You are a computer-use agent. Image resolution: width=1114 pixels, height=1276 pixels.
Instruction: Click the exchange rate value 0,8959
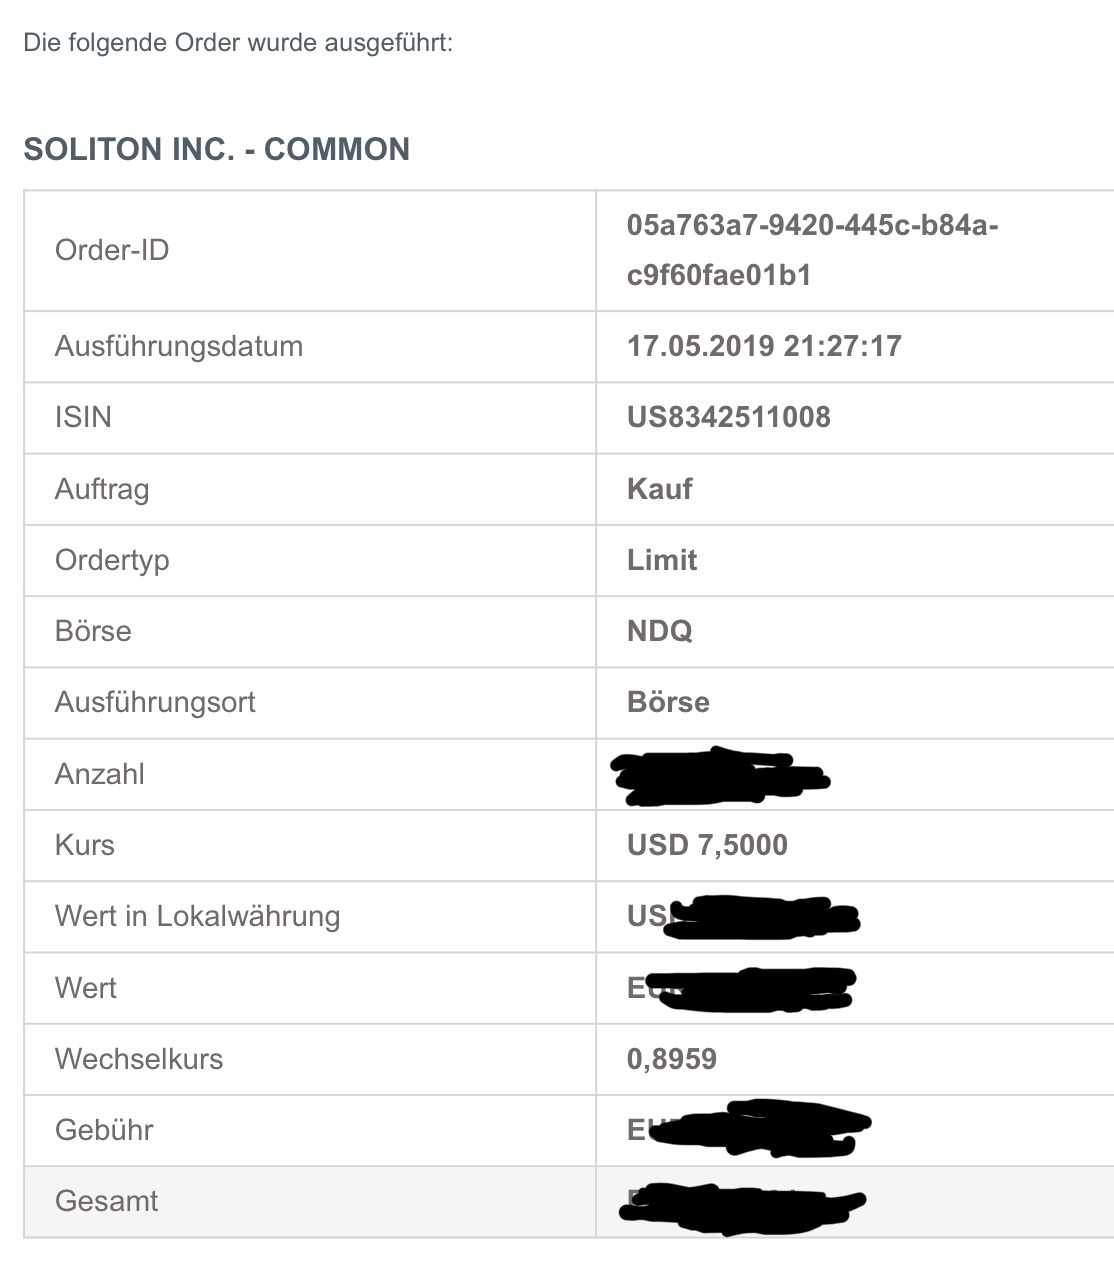tap(671, 1059)
